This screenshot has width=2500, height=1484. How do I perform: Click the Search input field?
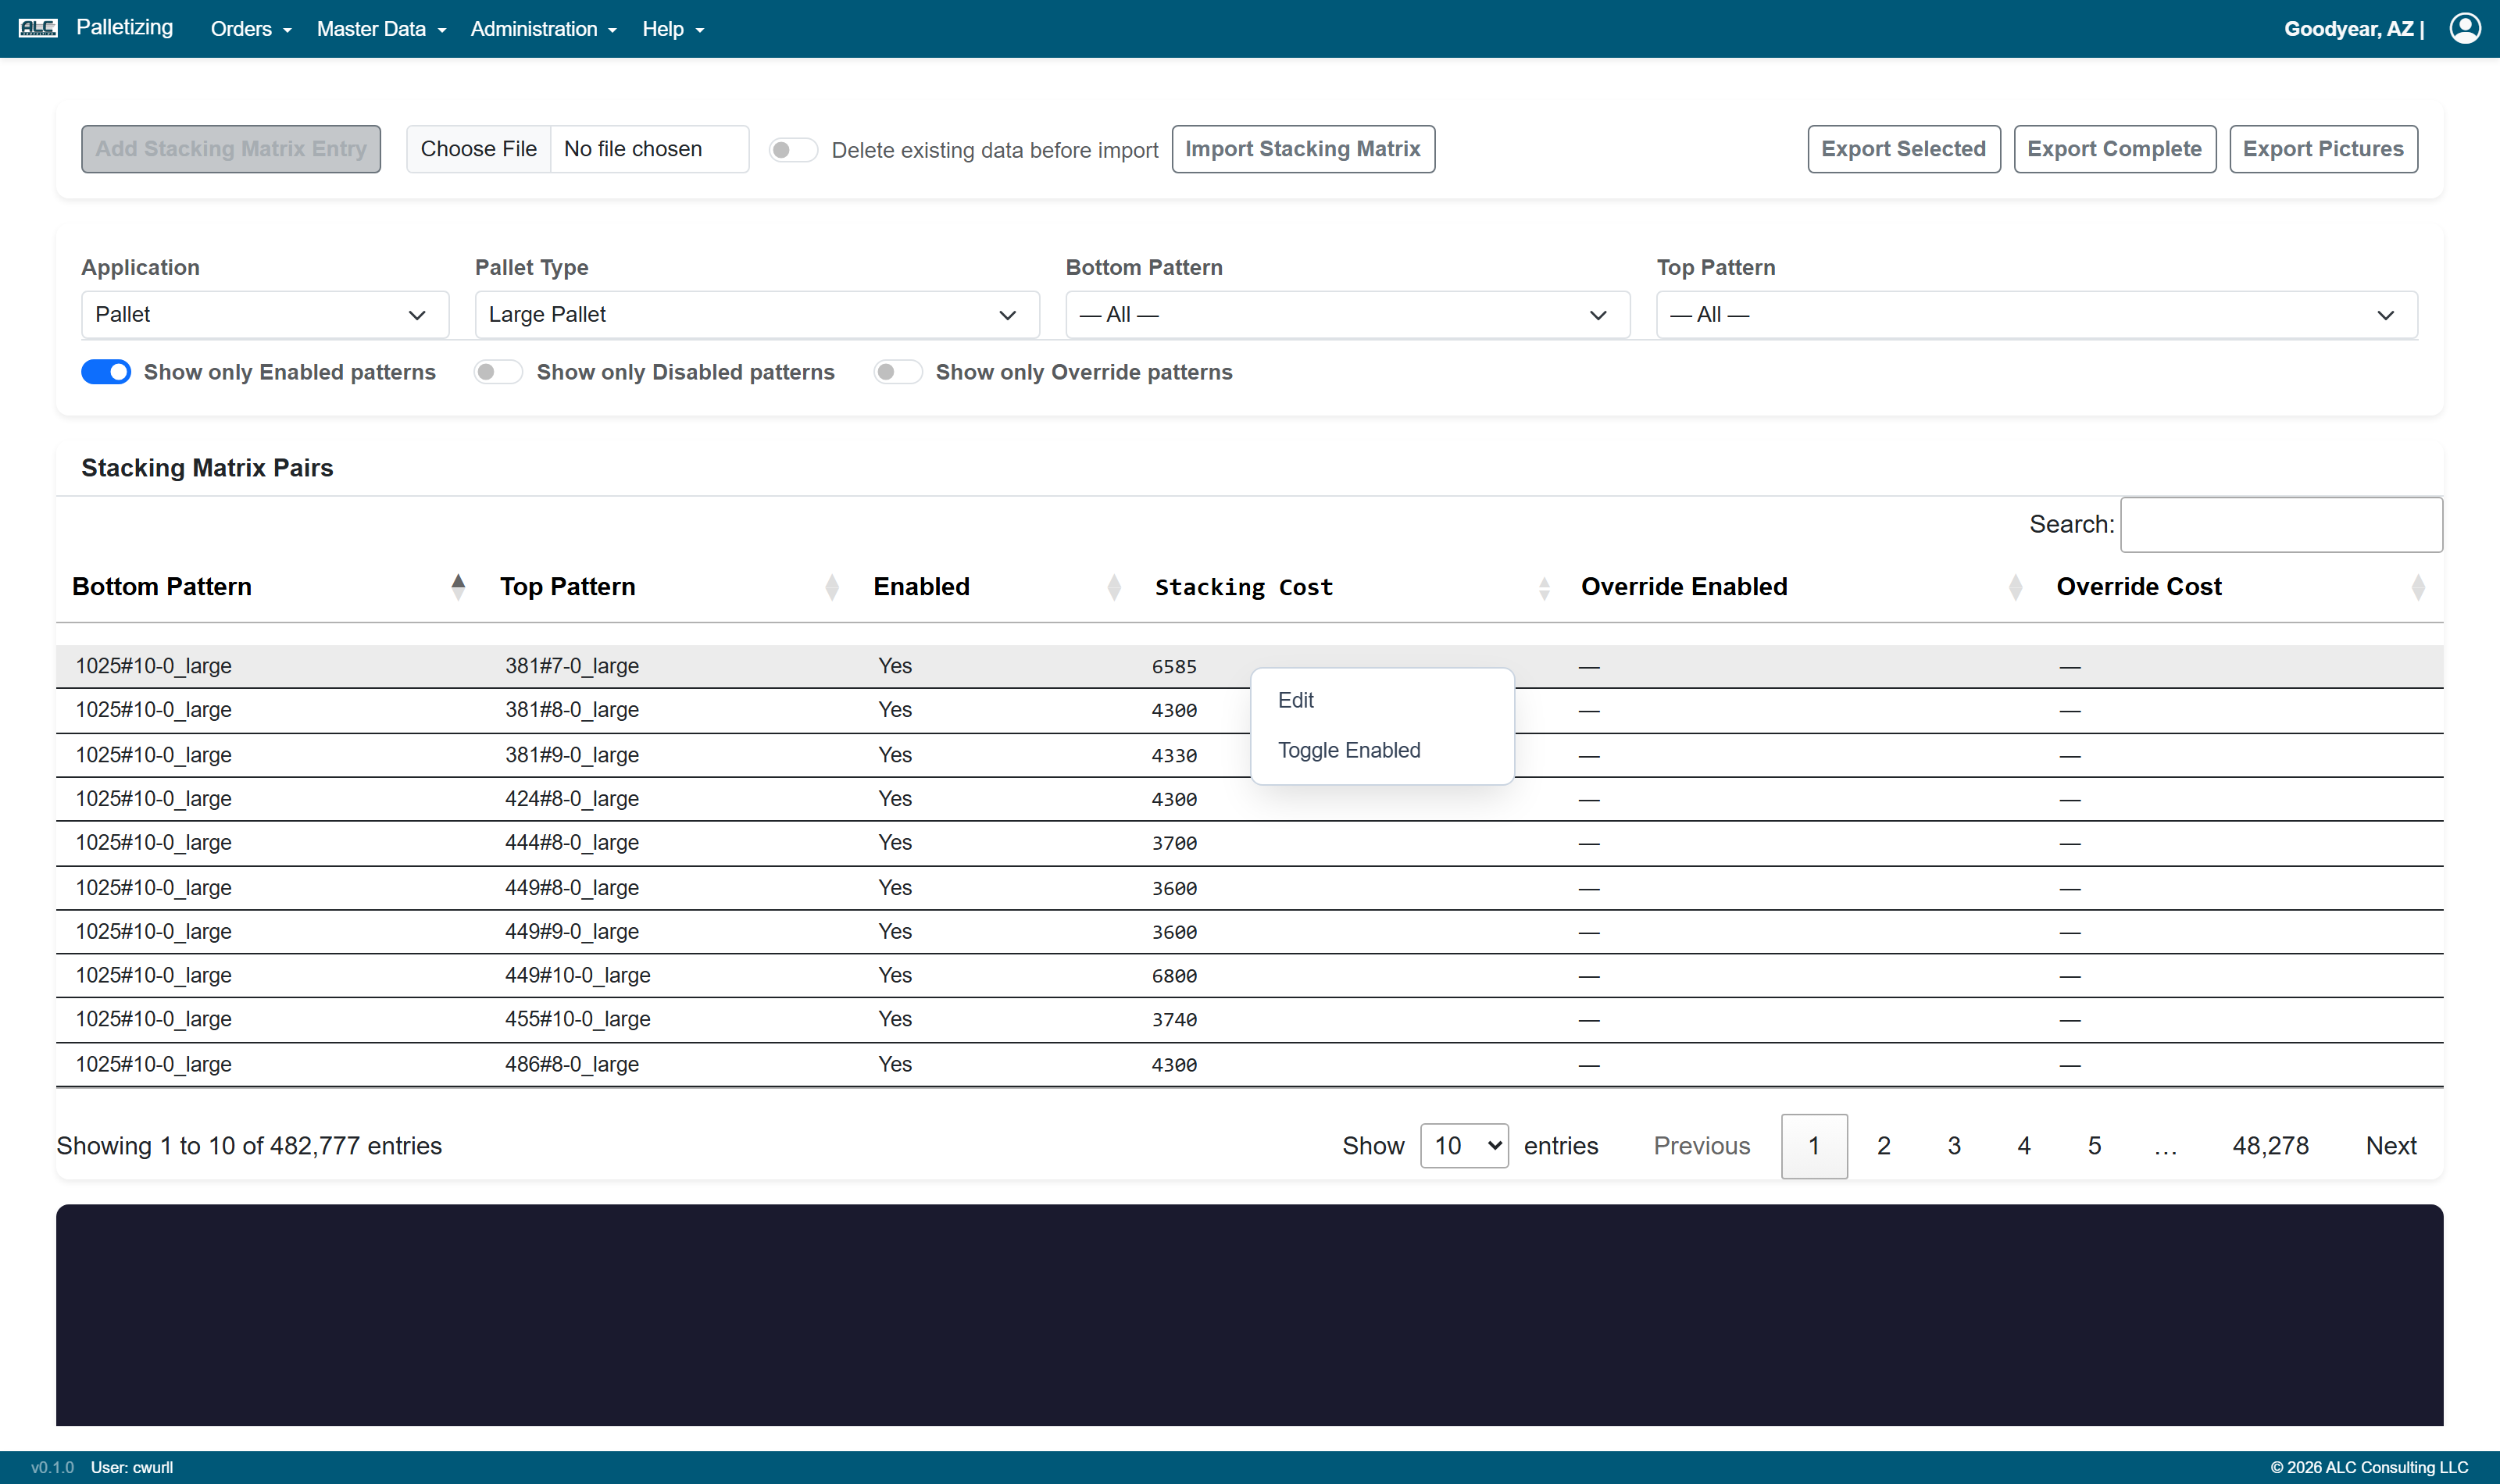(2281, 525)
